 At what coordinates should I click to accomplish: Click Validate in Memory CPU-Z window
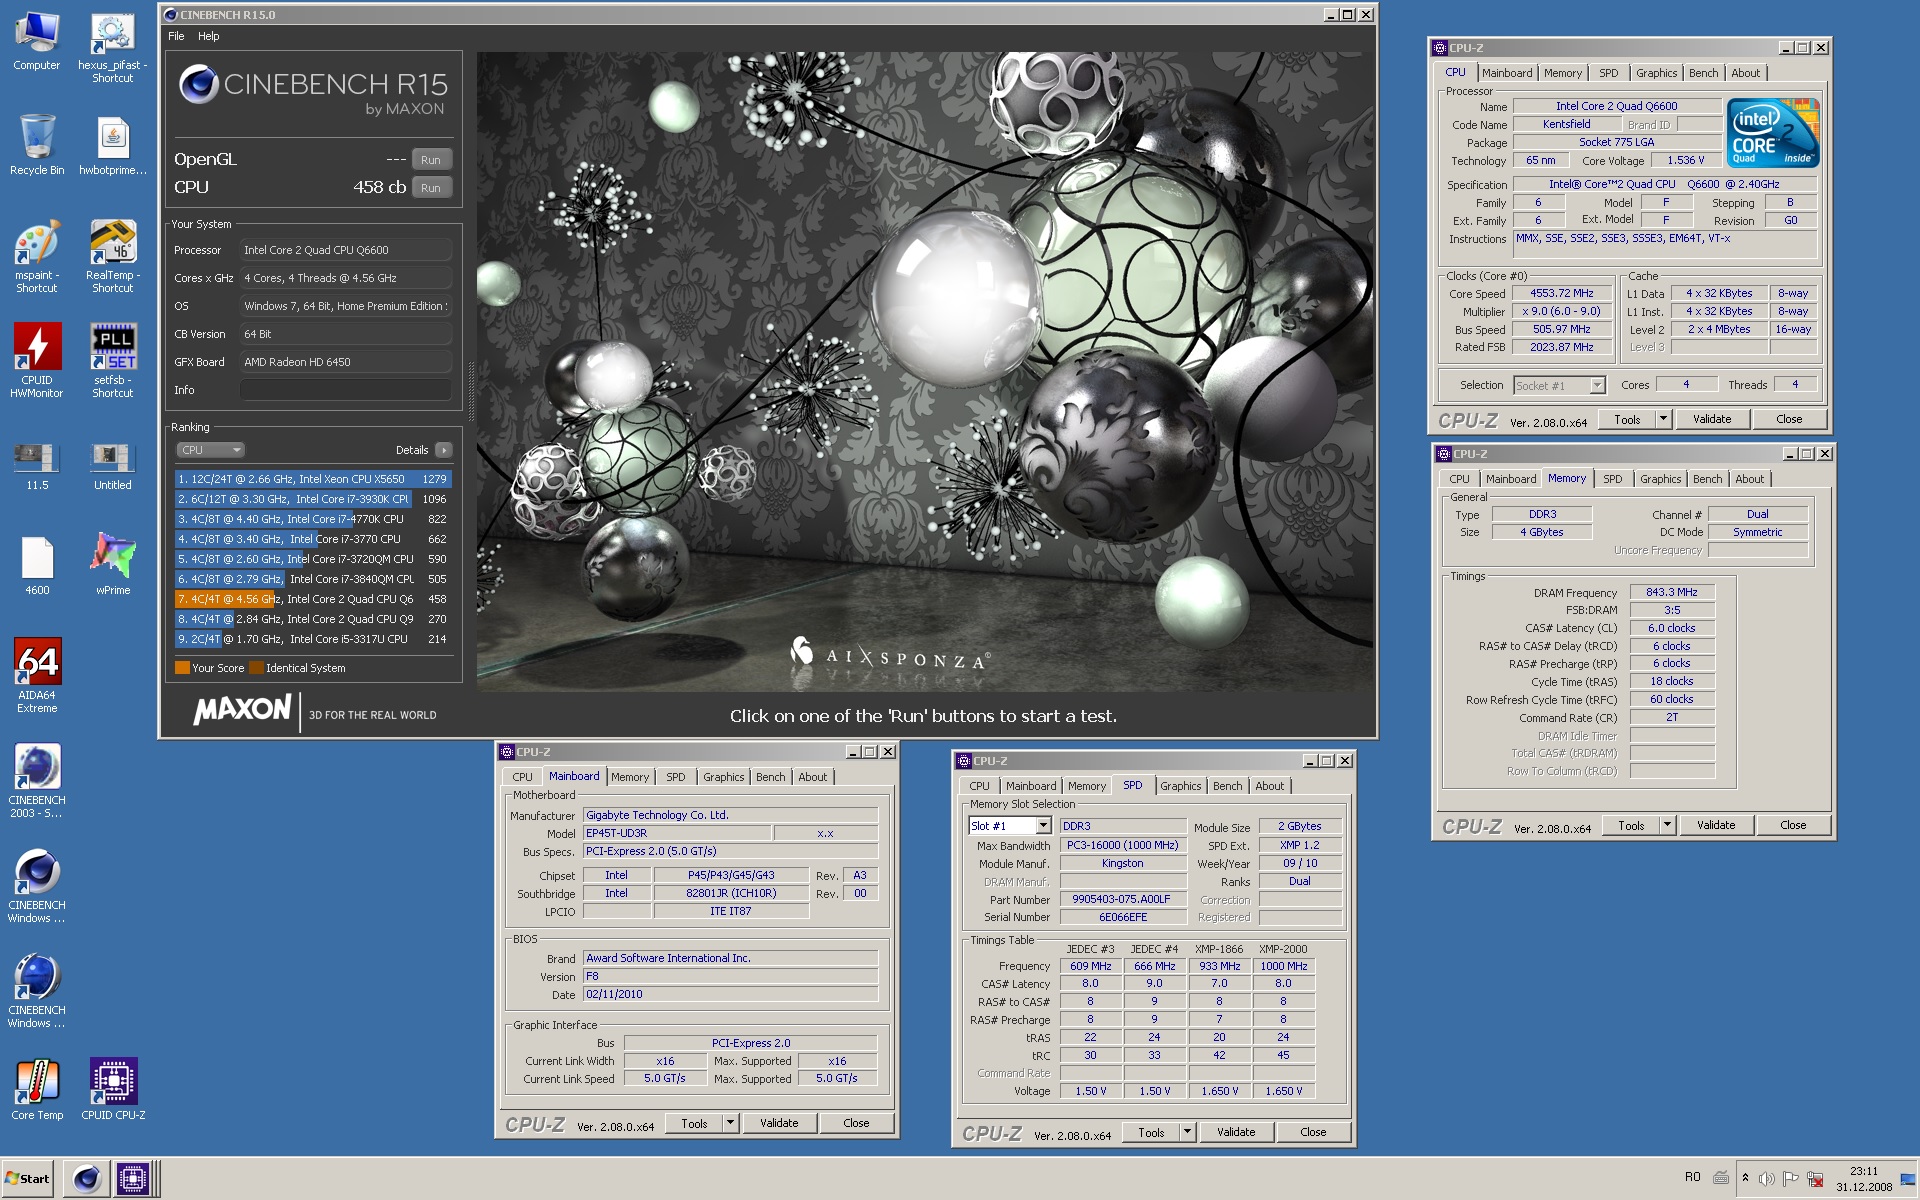coord(1716,826)
